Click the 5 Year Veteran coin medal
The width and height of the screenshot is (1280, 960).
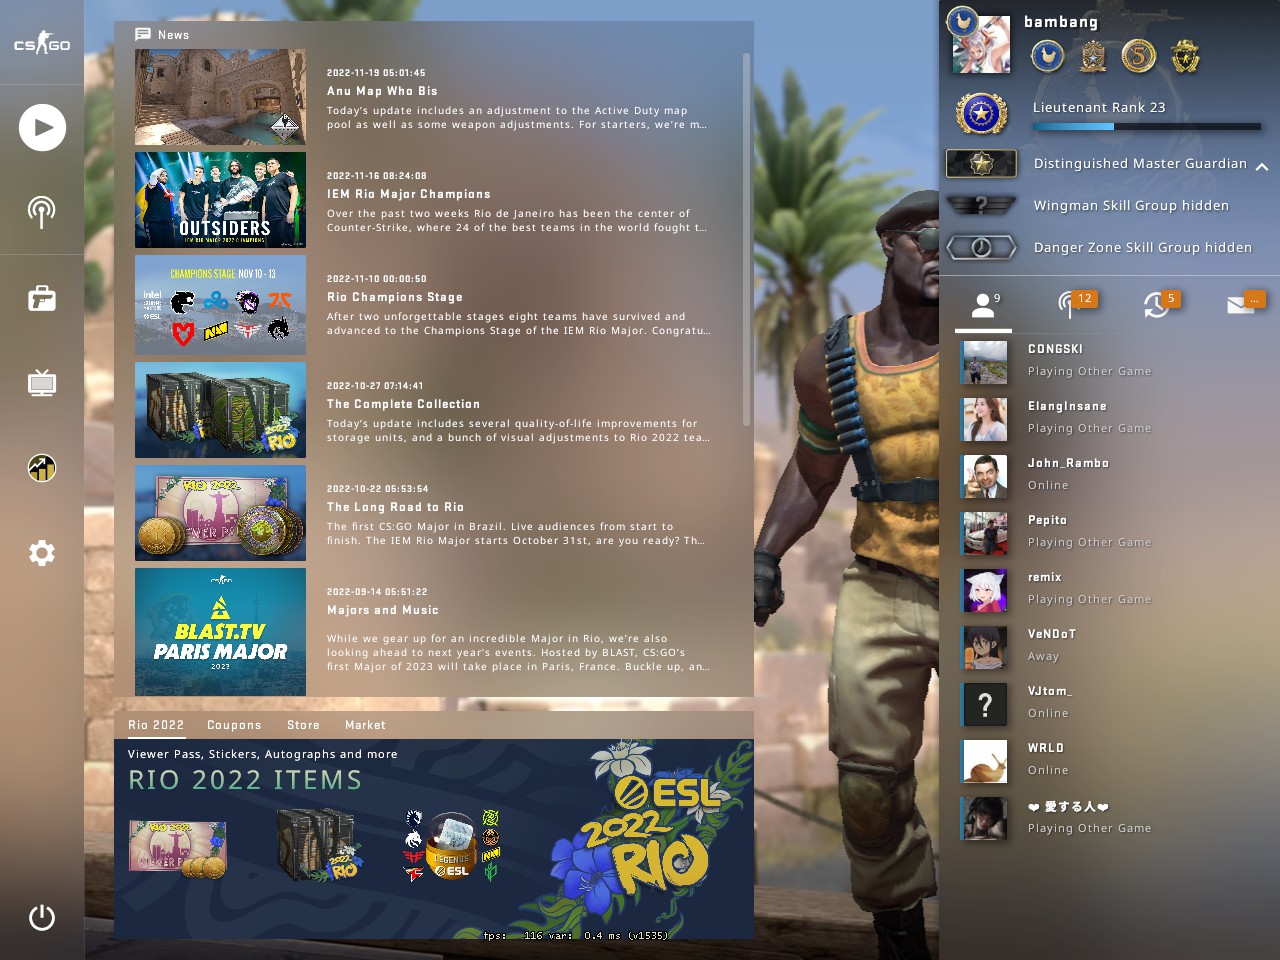coord(1139,56)
